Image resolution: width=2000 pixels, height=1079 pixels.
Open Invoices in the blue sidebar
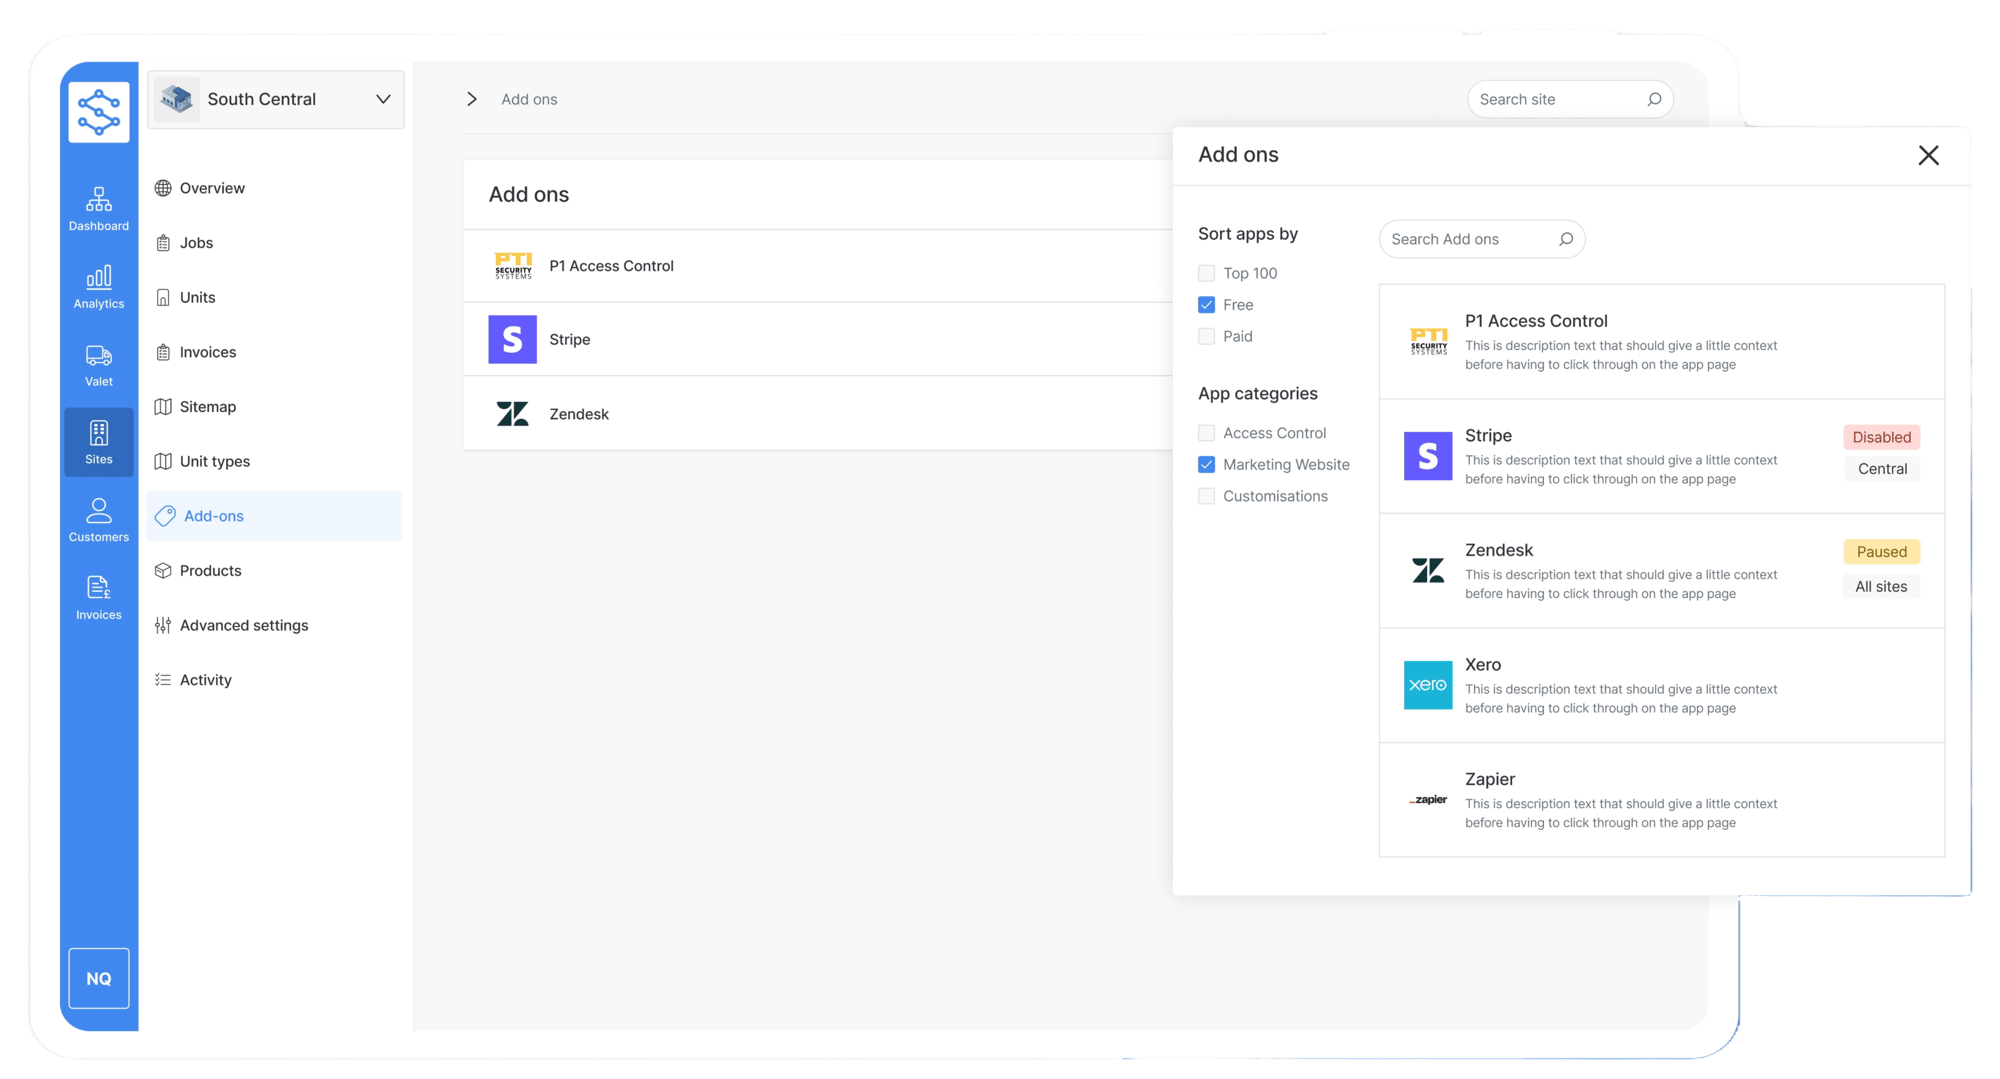coord(99,598)
